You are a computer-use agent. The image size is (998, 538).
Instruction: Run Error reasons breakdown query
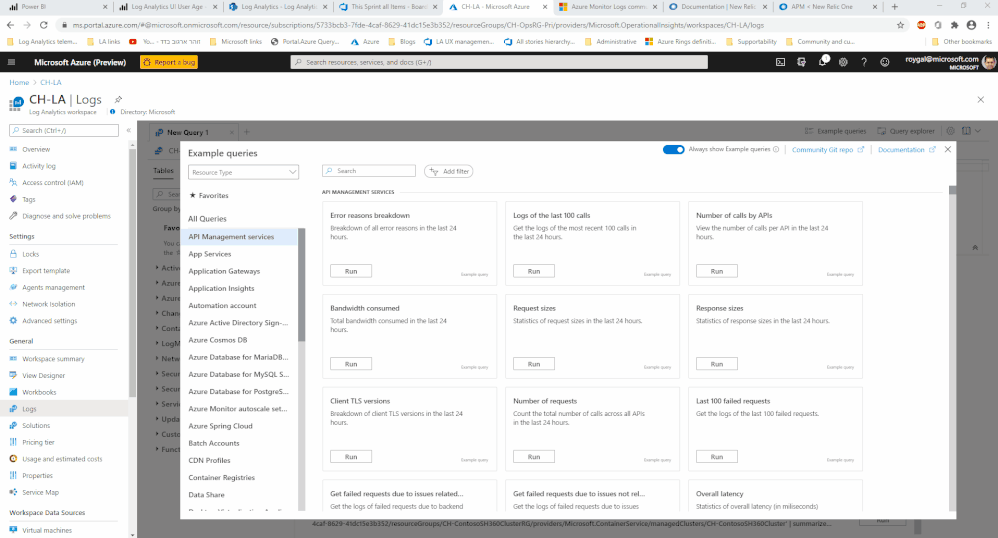[351, 271]
